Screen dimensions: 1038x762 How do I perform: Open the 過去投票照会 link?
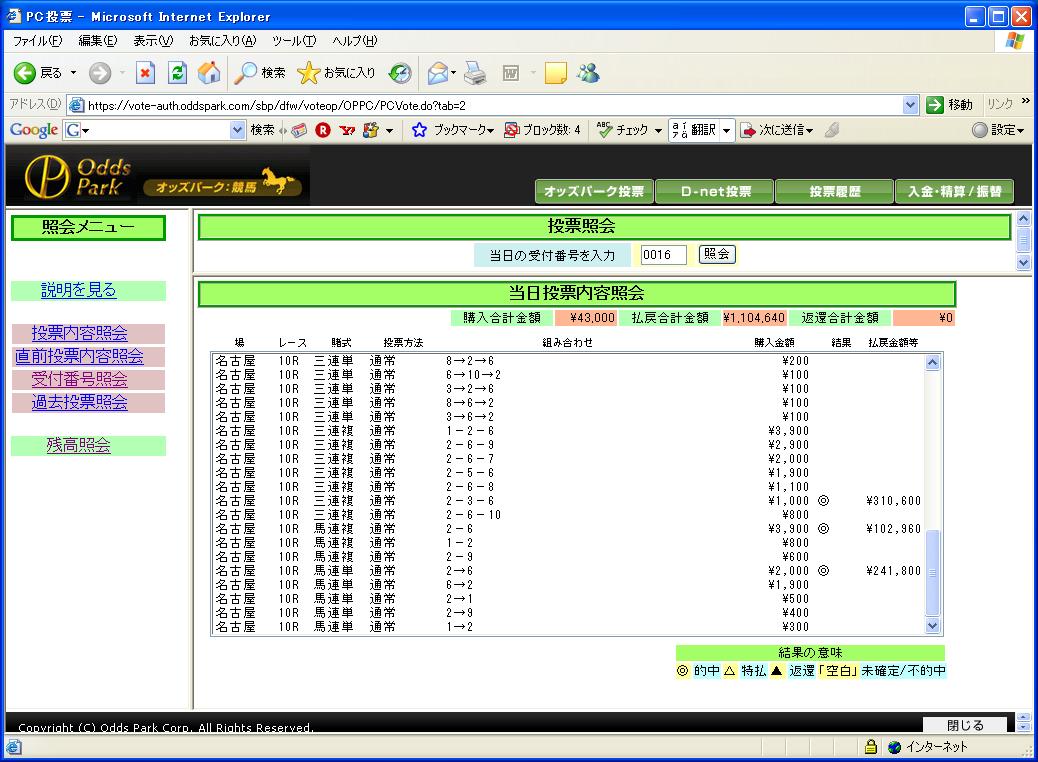tap(79, 402)
